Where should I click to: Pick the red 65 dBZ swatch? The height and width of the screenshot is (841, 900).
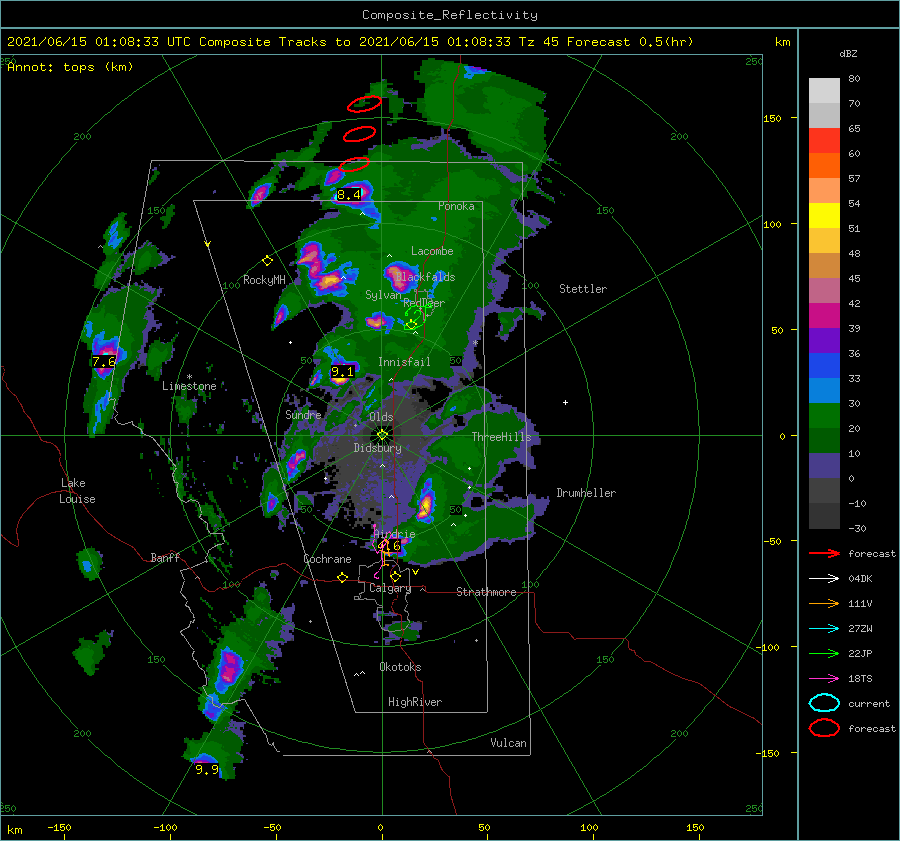point(824,141)
